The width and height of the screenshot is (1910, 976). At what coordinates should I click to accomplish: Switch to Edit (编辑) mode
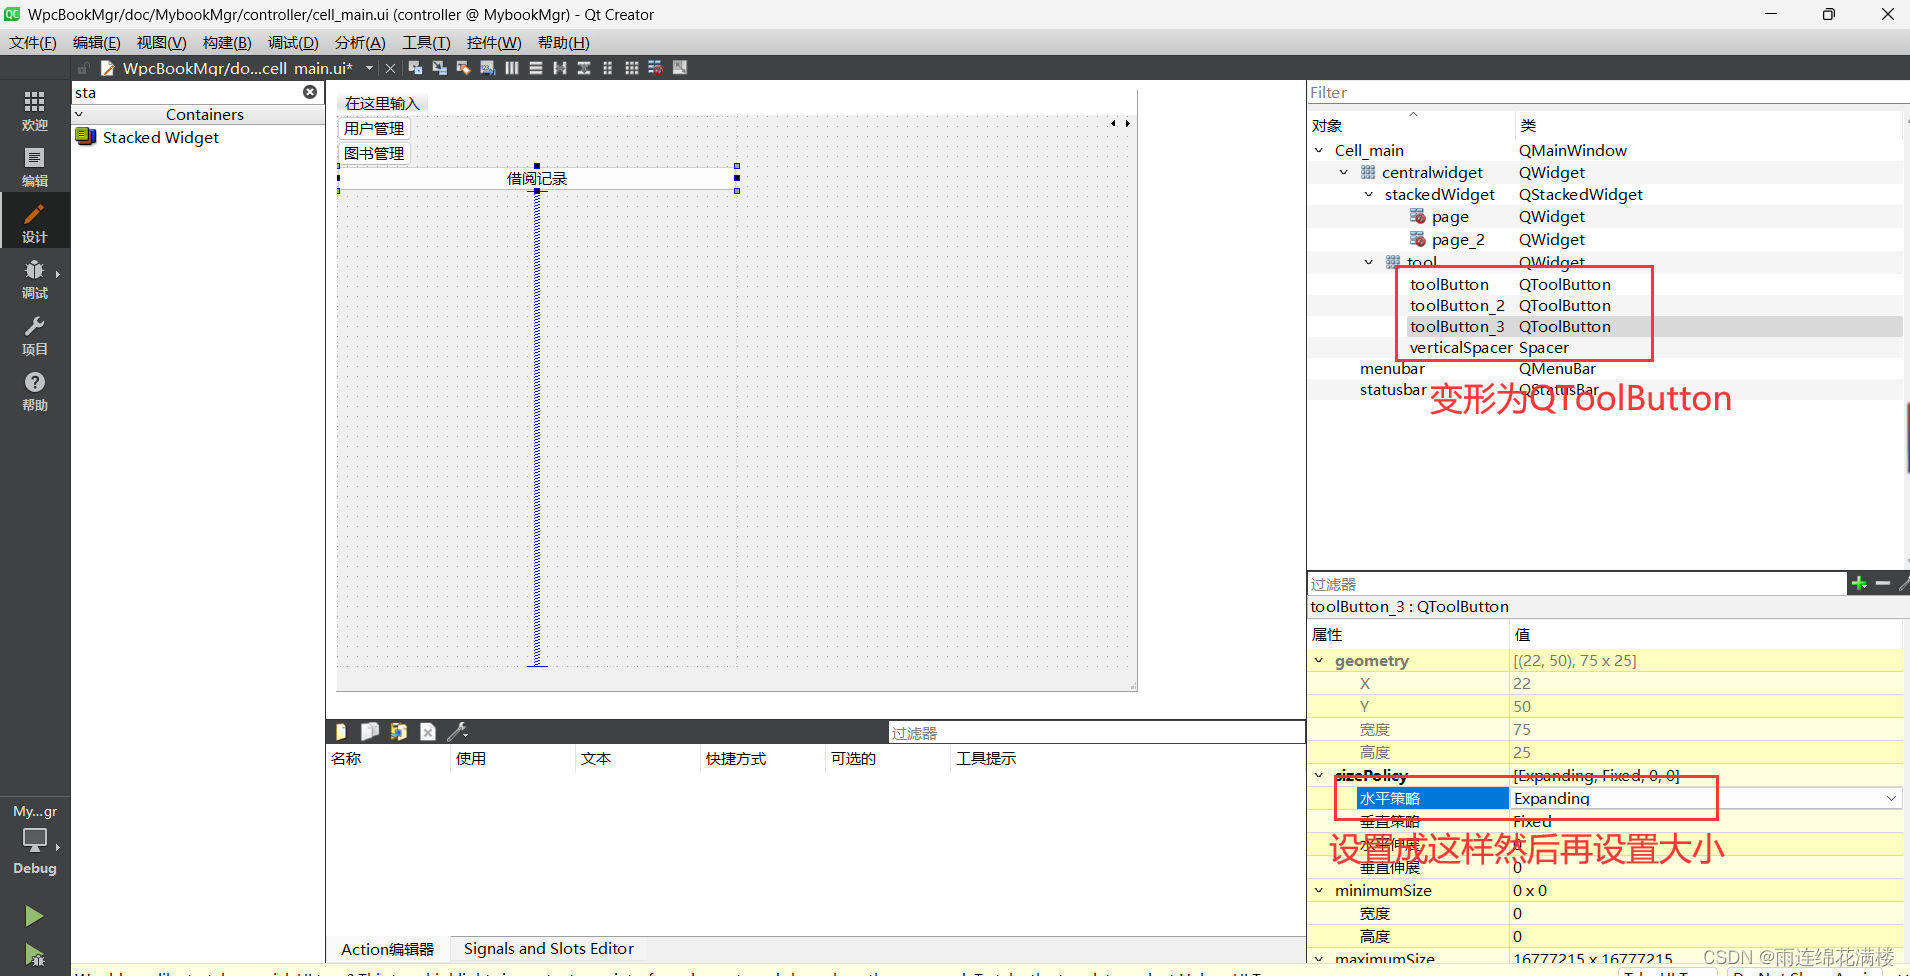coord(35,166)
